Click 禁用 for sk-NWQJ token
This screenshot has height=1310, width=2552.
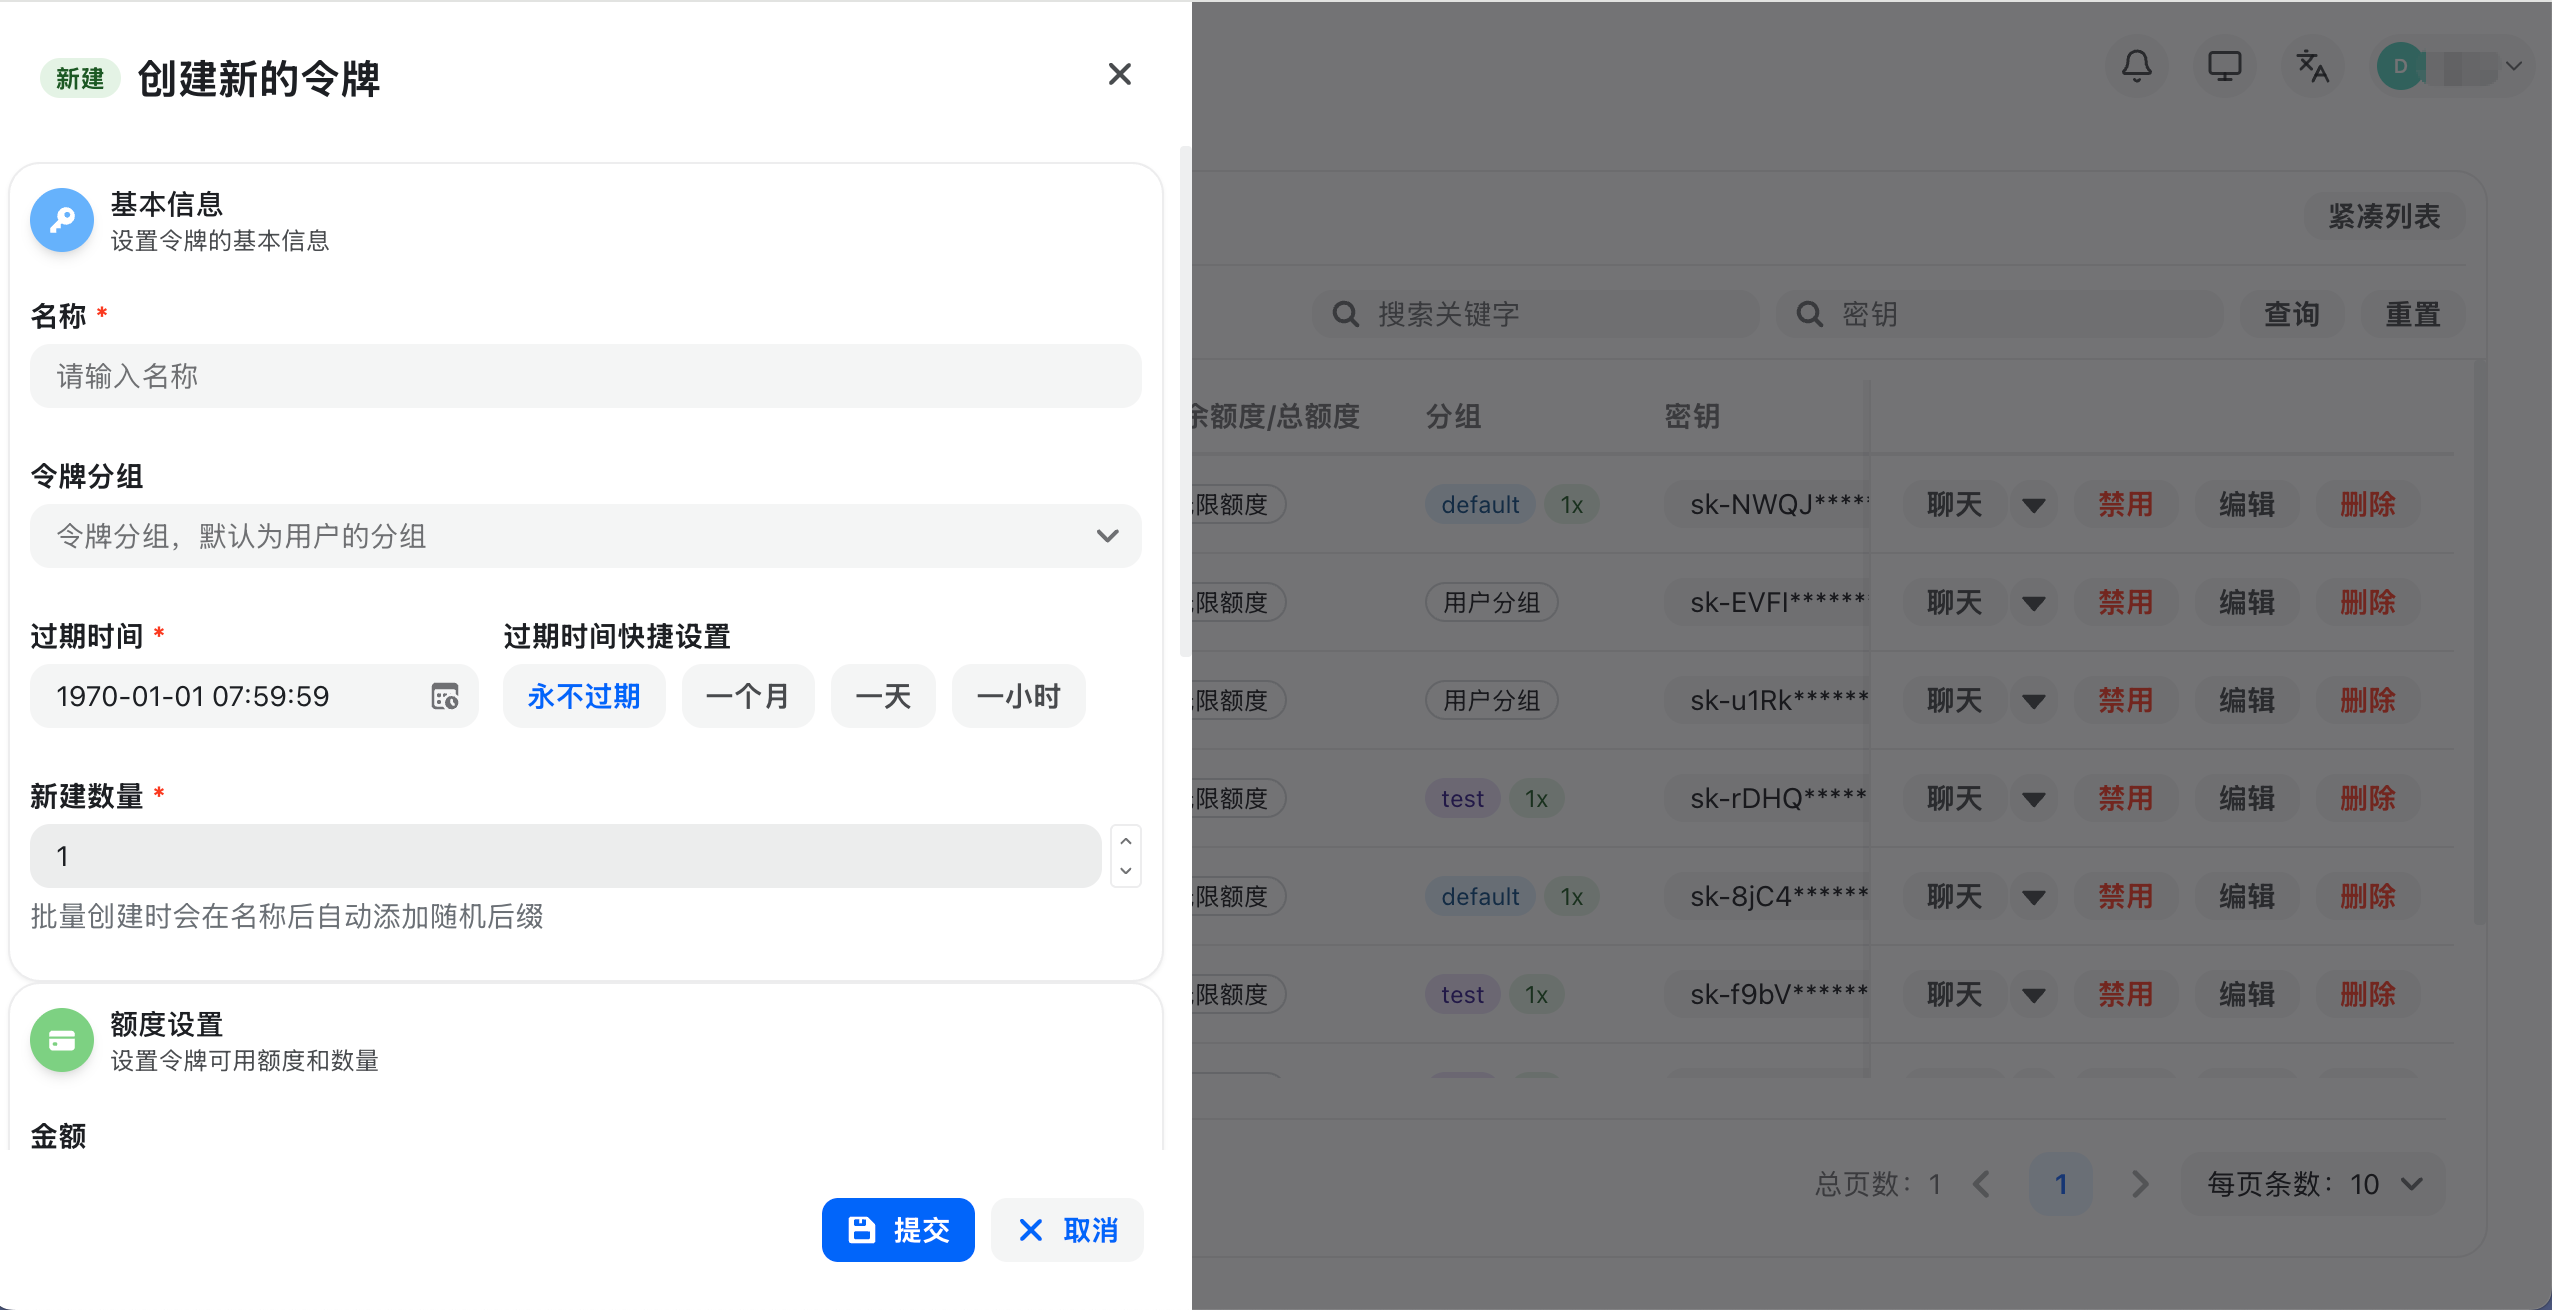(x=2125, y=504)
